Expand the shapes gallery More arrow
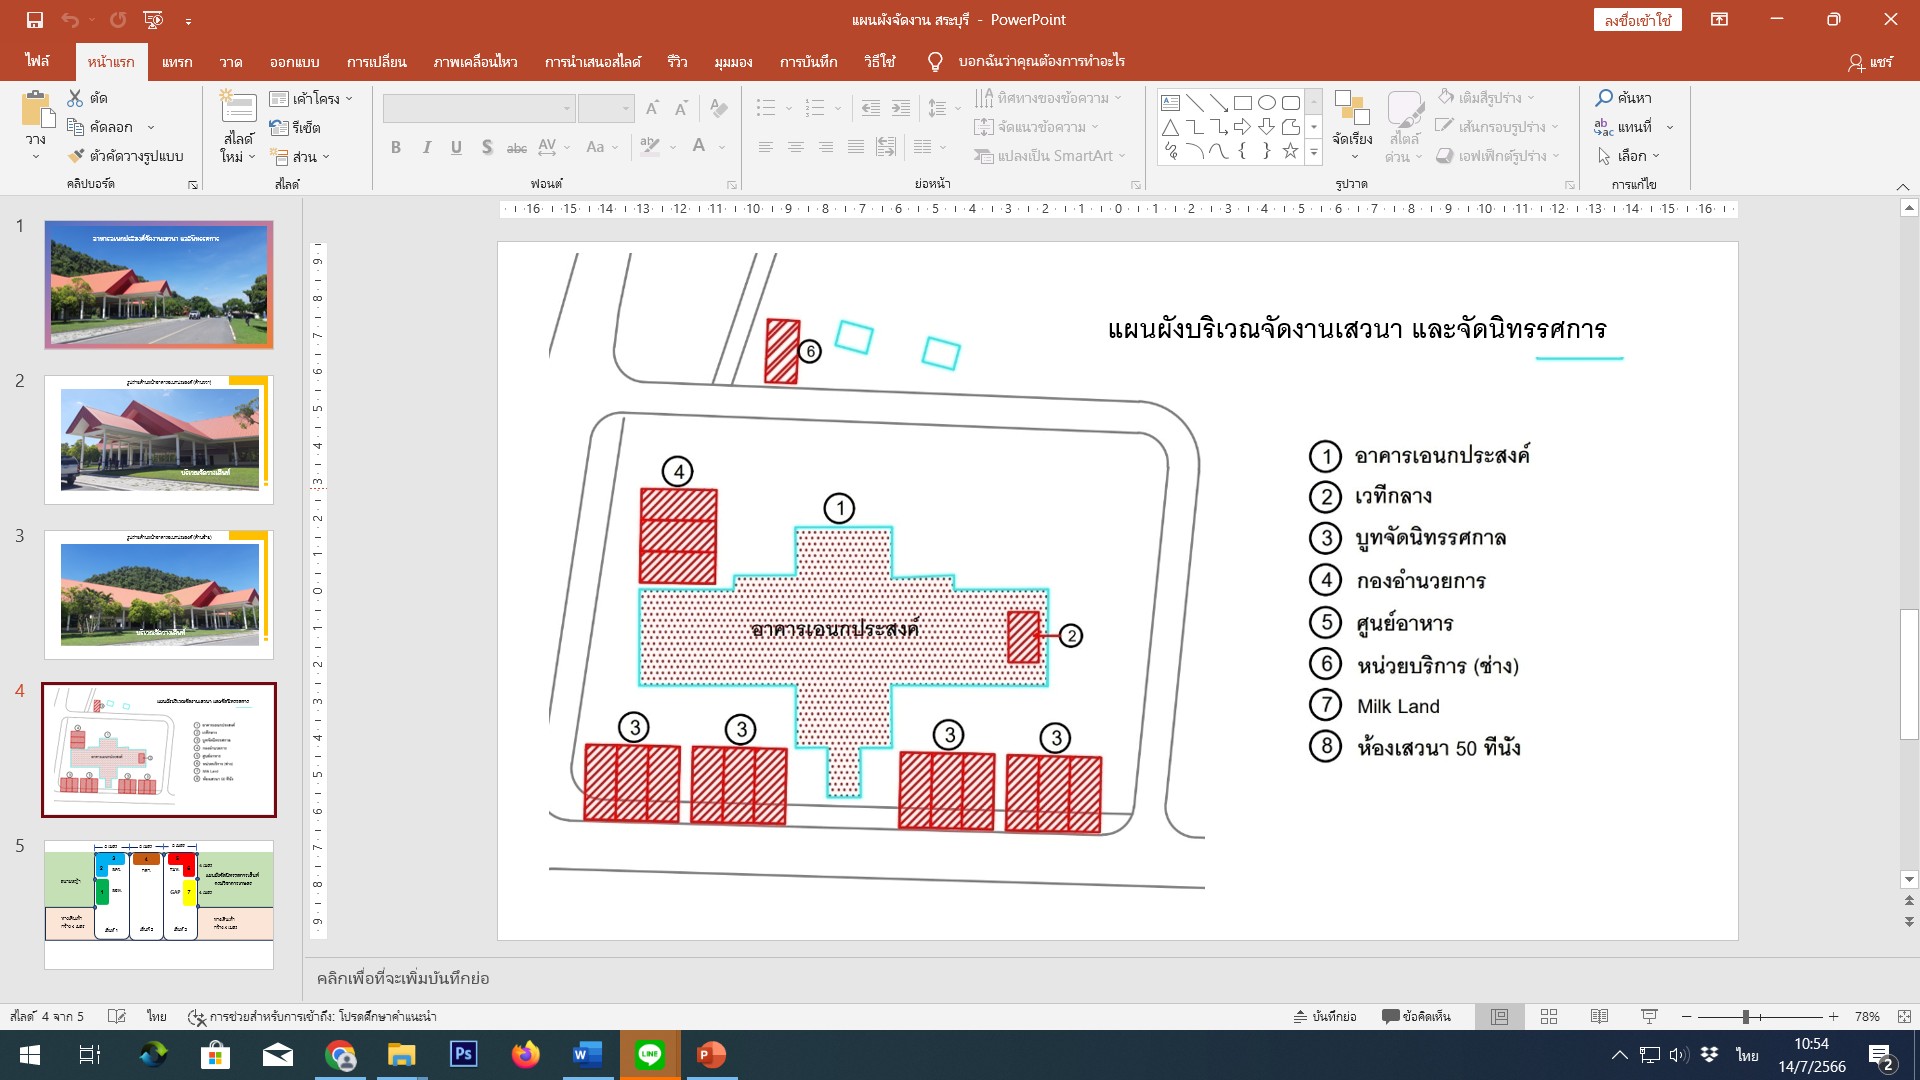Image resolution: width=1920 pixels, height=1080 pixels. (x=1314, y=152)
